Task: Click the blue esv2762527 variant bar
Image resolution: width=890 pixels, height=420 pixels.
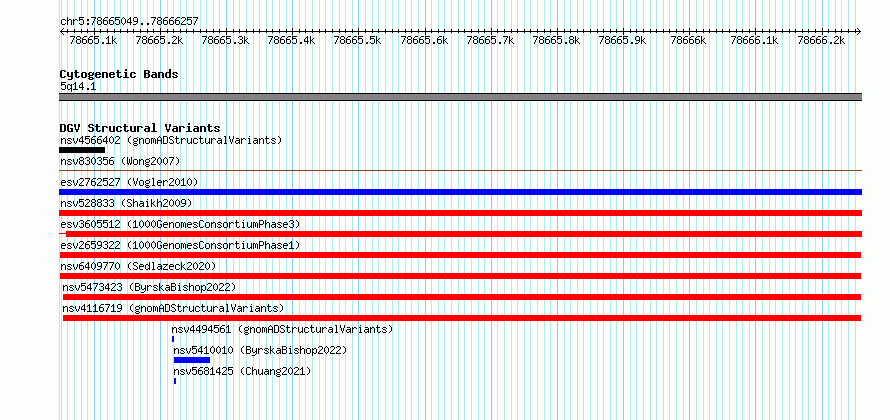Action: [x=461, y=192]
